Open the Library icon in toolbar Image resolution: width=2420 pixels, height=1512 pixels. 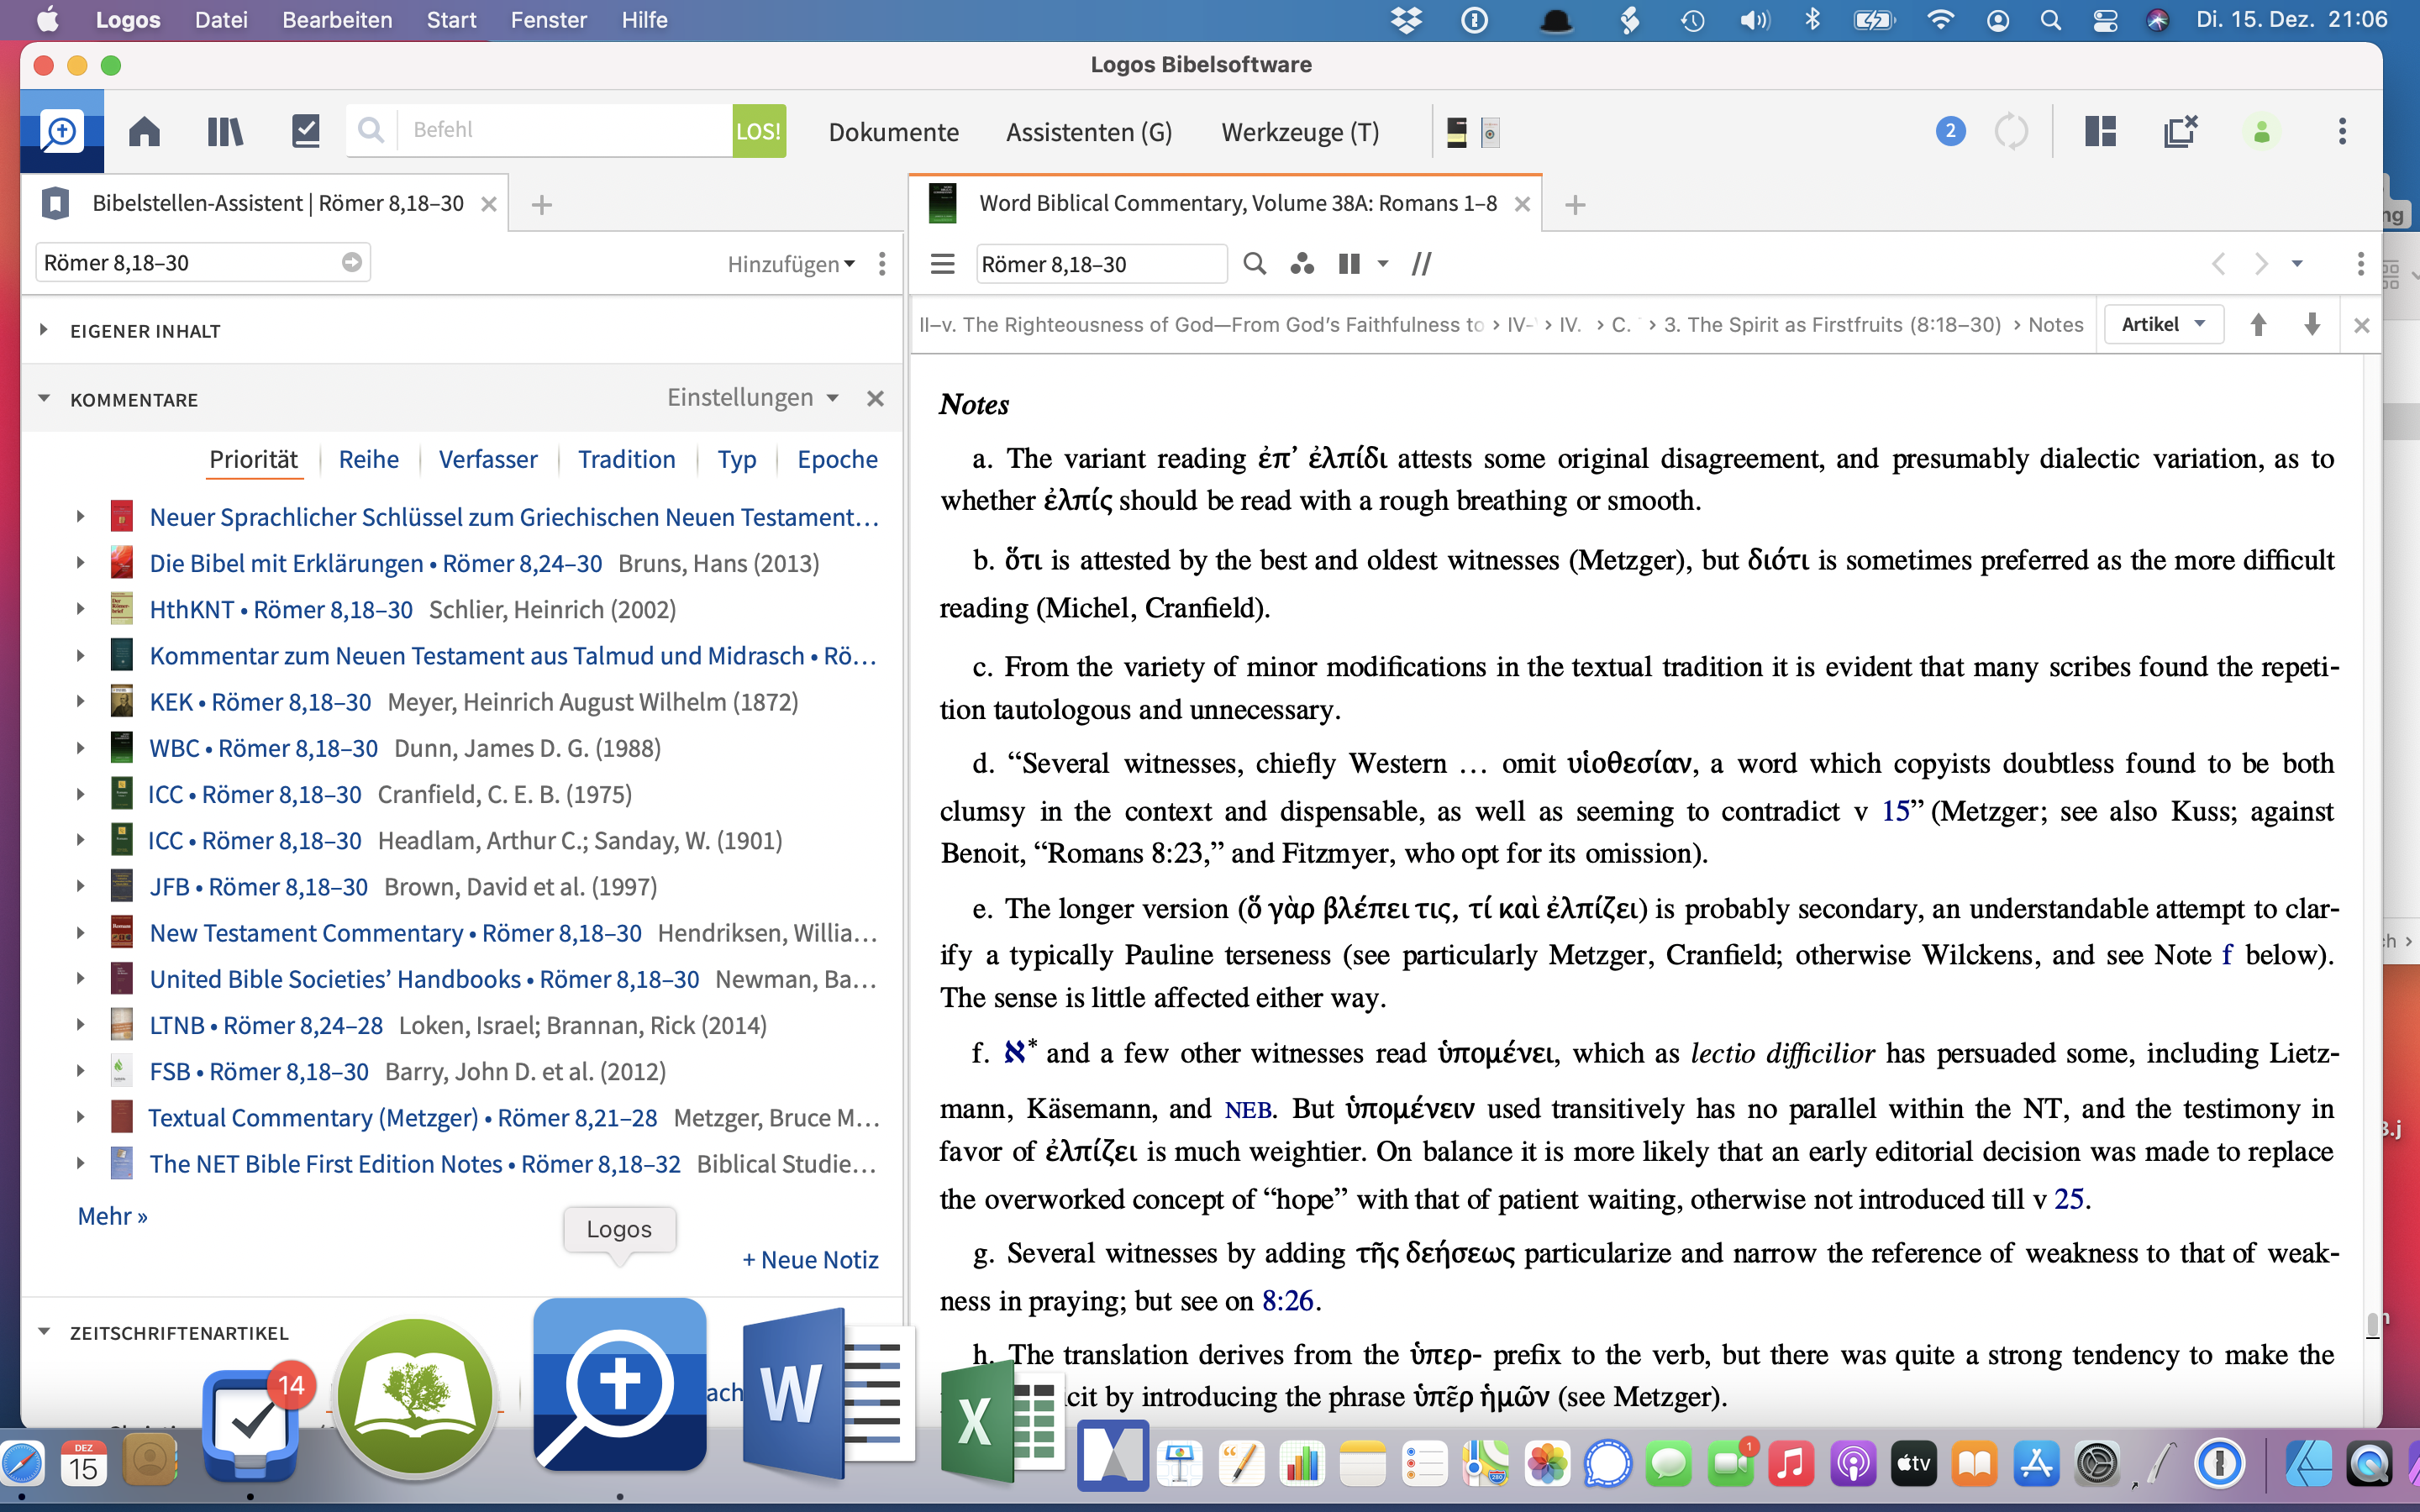tap(225, 131)
